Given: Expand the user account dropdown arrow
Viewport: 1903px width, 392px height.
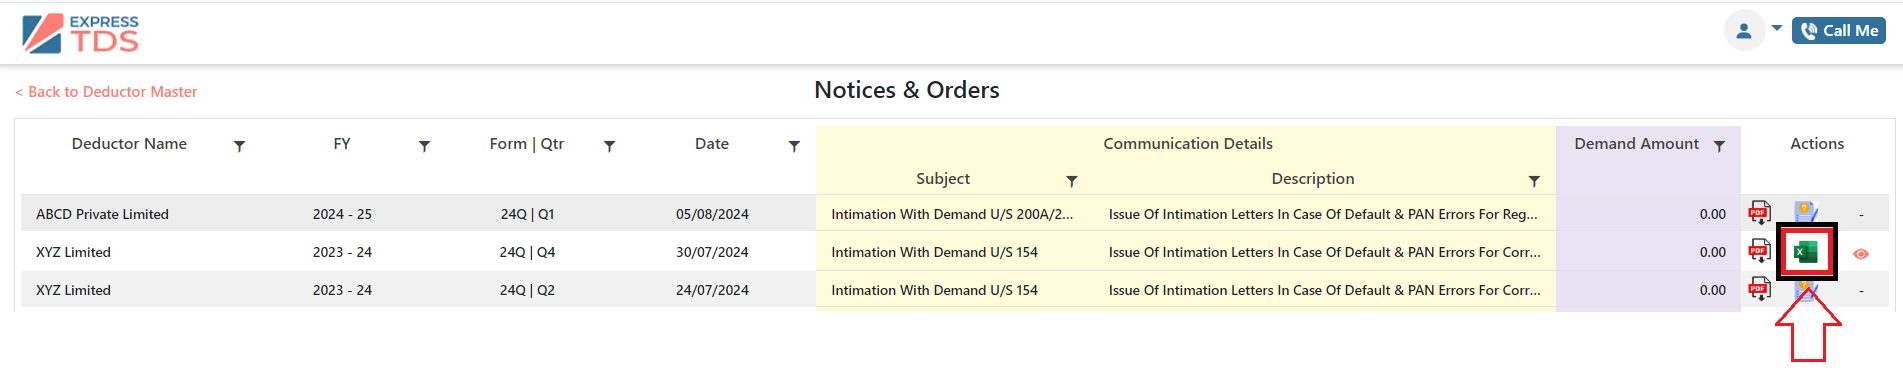Looking at the screenshot, I should pyautogui.click(x=1777, y=28).
